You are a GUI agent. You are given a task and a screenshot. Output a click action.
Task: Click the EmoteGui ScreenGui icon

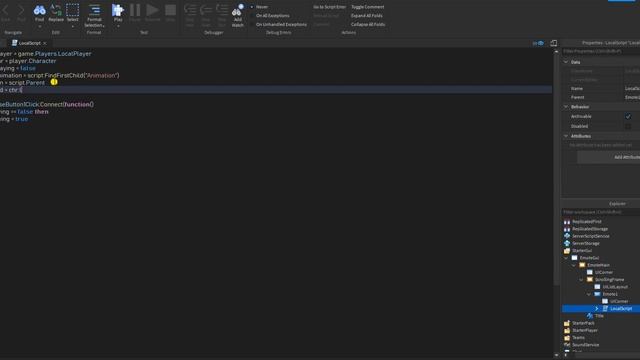(574, 258)
